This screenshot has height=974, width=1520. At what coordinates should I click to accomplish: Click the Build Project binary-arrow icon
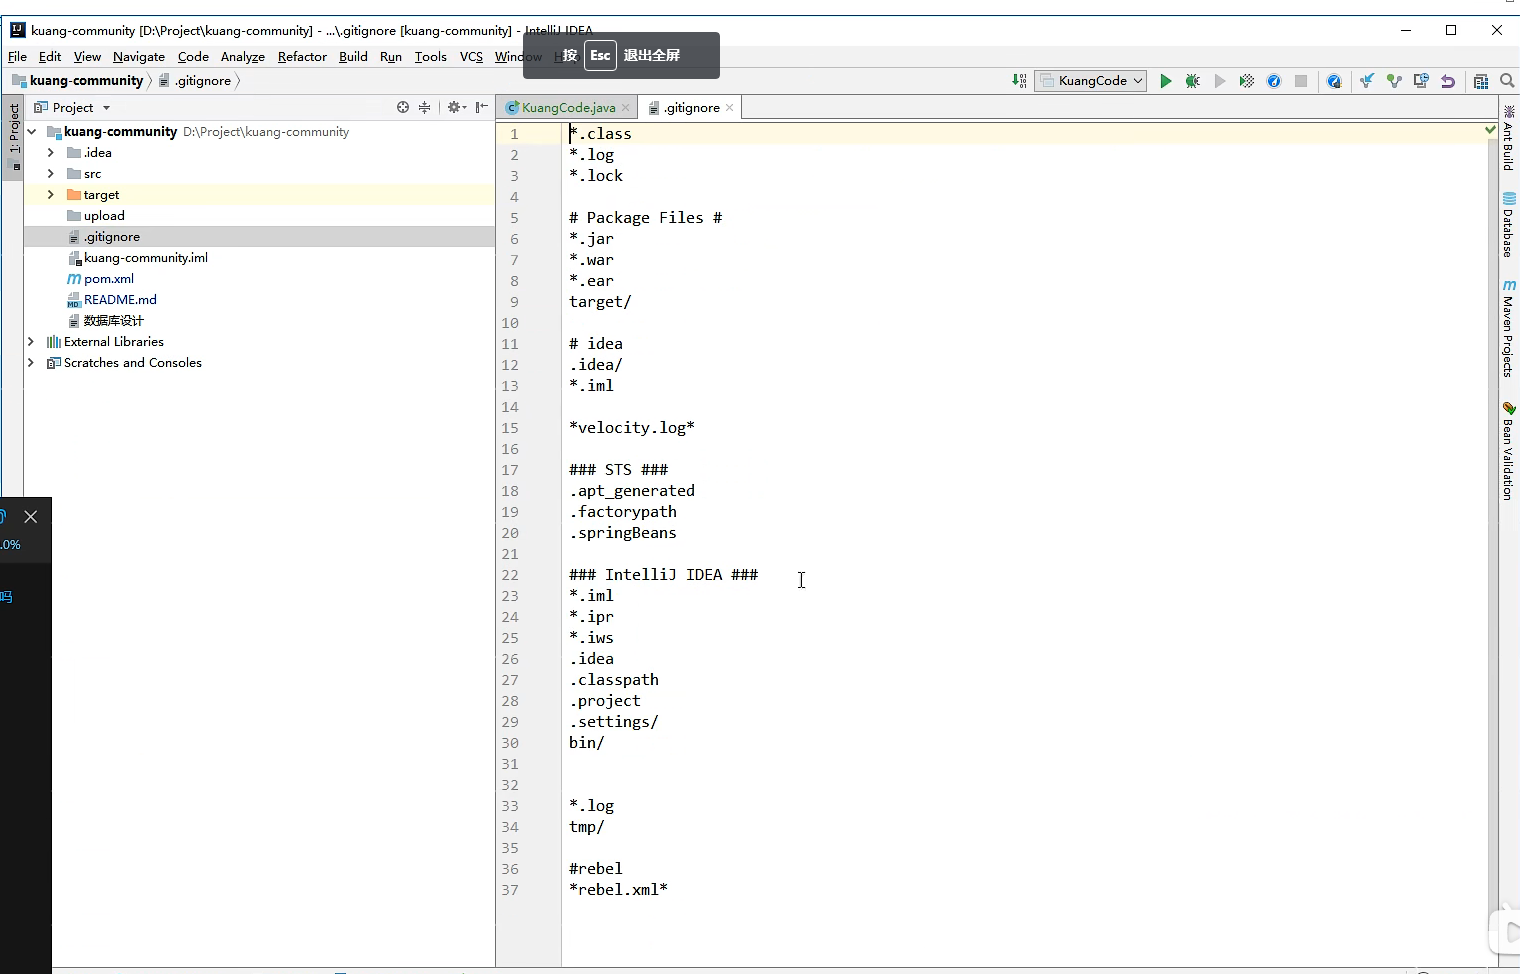click(x=1019, y=81)
